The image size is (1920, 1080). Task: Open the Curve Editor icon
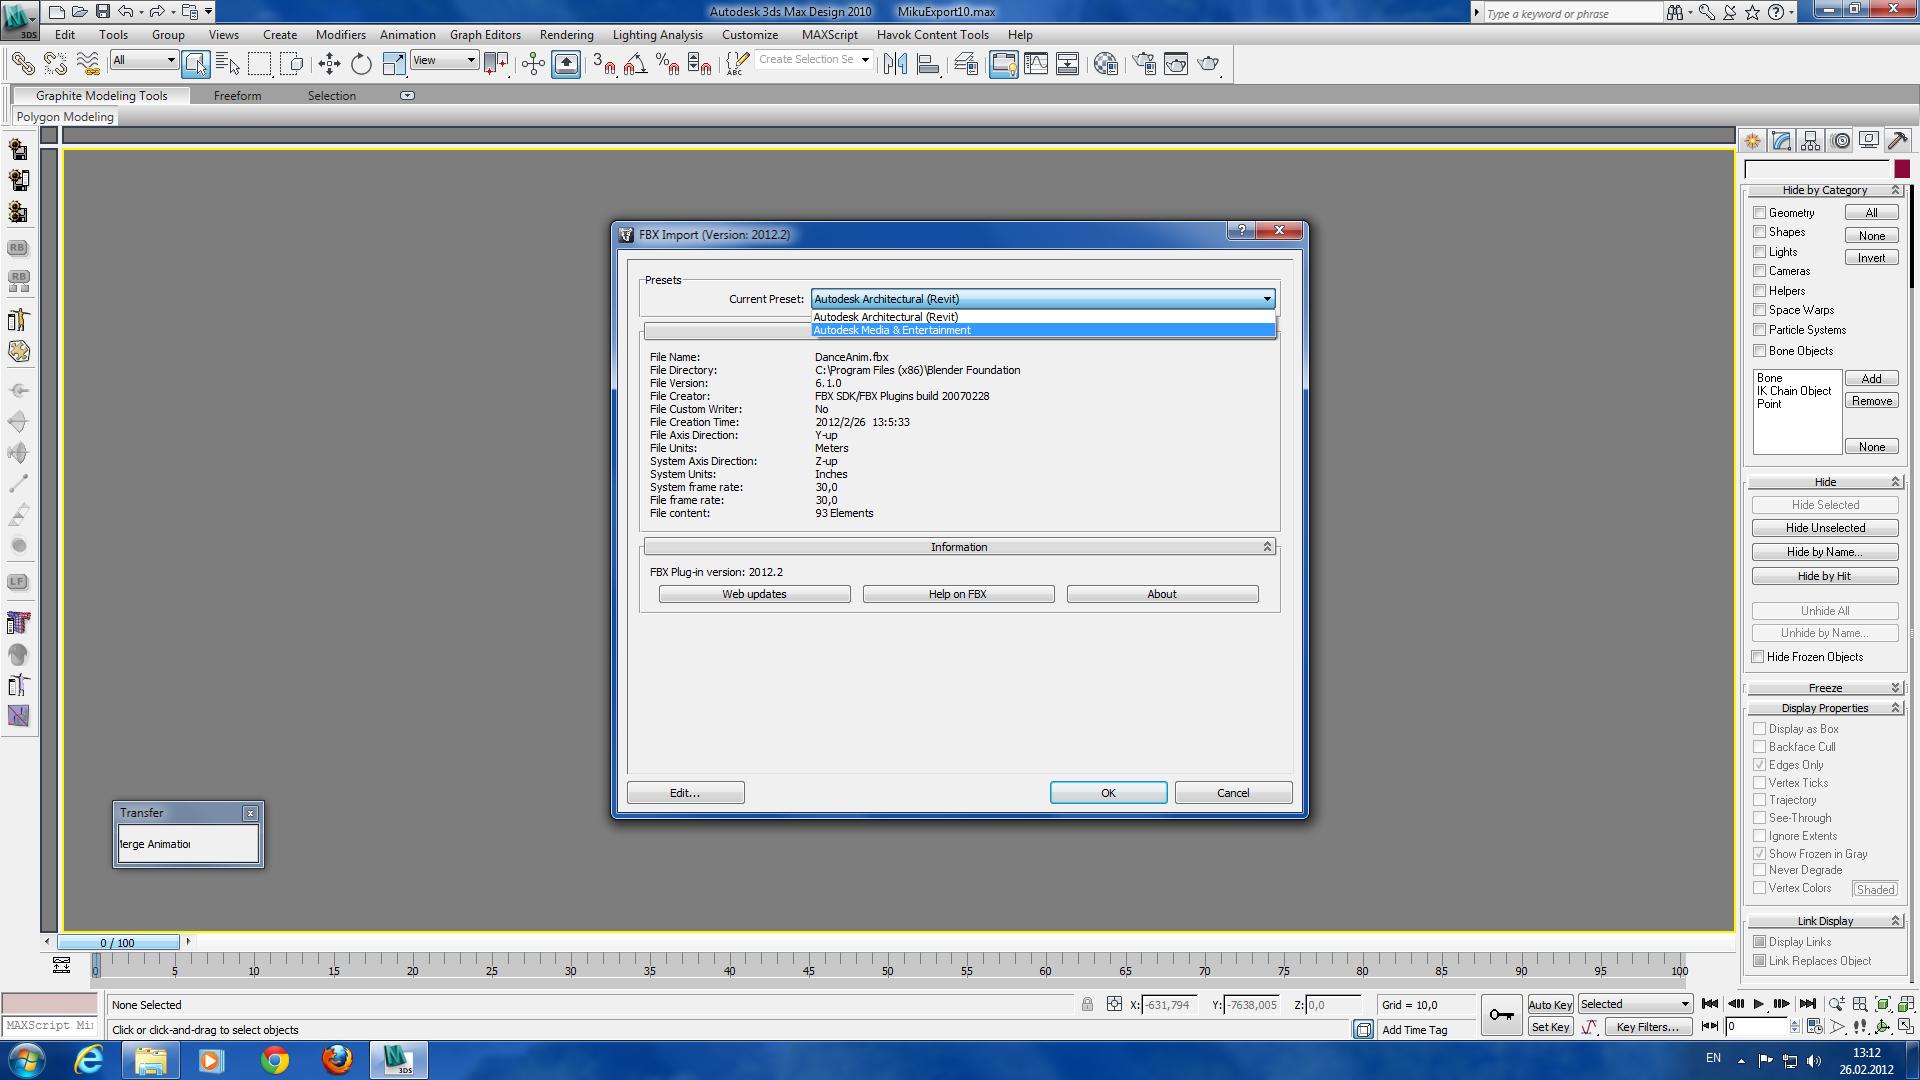click(1036, 64)
